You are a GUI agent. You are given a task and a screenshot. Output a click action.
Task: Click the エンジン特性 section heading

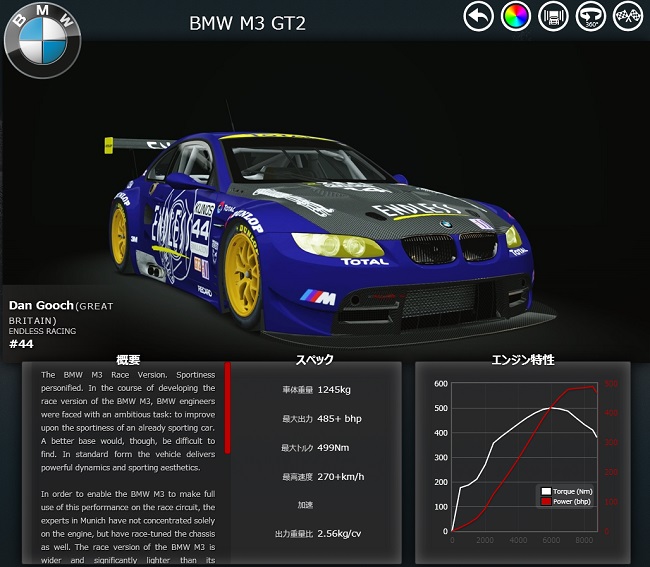click(x=523, y=359)
